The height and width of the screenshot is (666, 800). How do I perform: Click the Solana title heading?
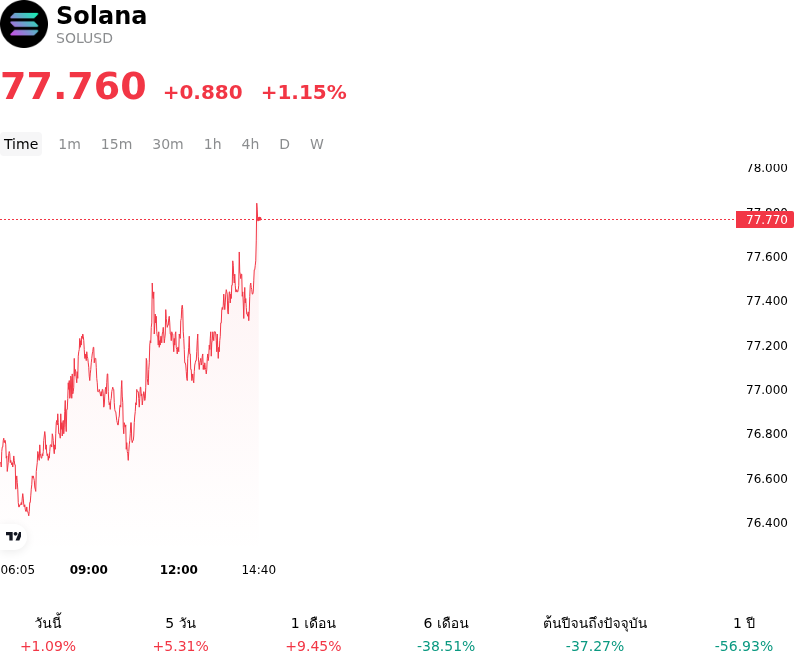[102, 15]
